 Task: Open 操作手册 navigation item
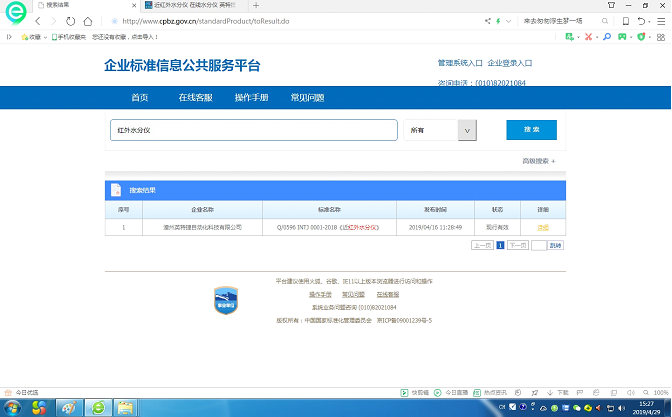click(251, 98)
